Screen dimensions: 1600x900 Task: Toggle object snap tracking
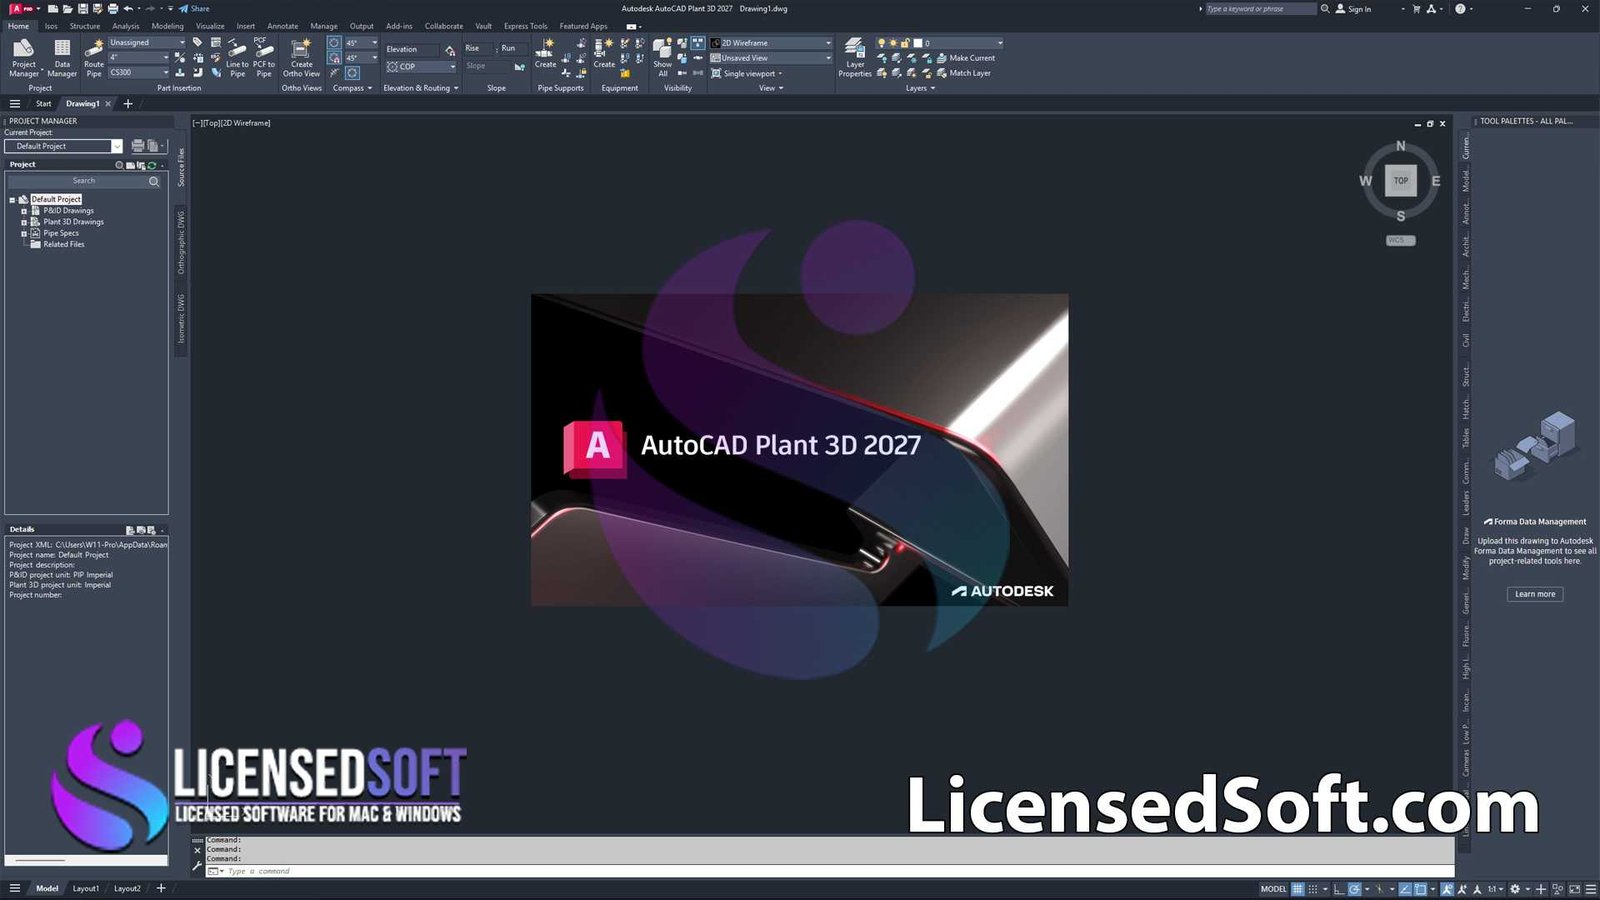click(x=1405, y=888)
